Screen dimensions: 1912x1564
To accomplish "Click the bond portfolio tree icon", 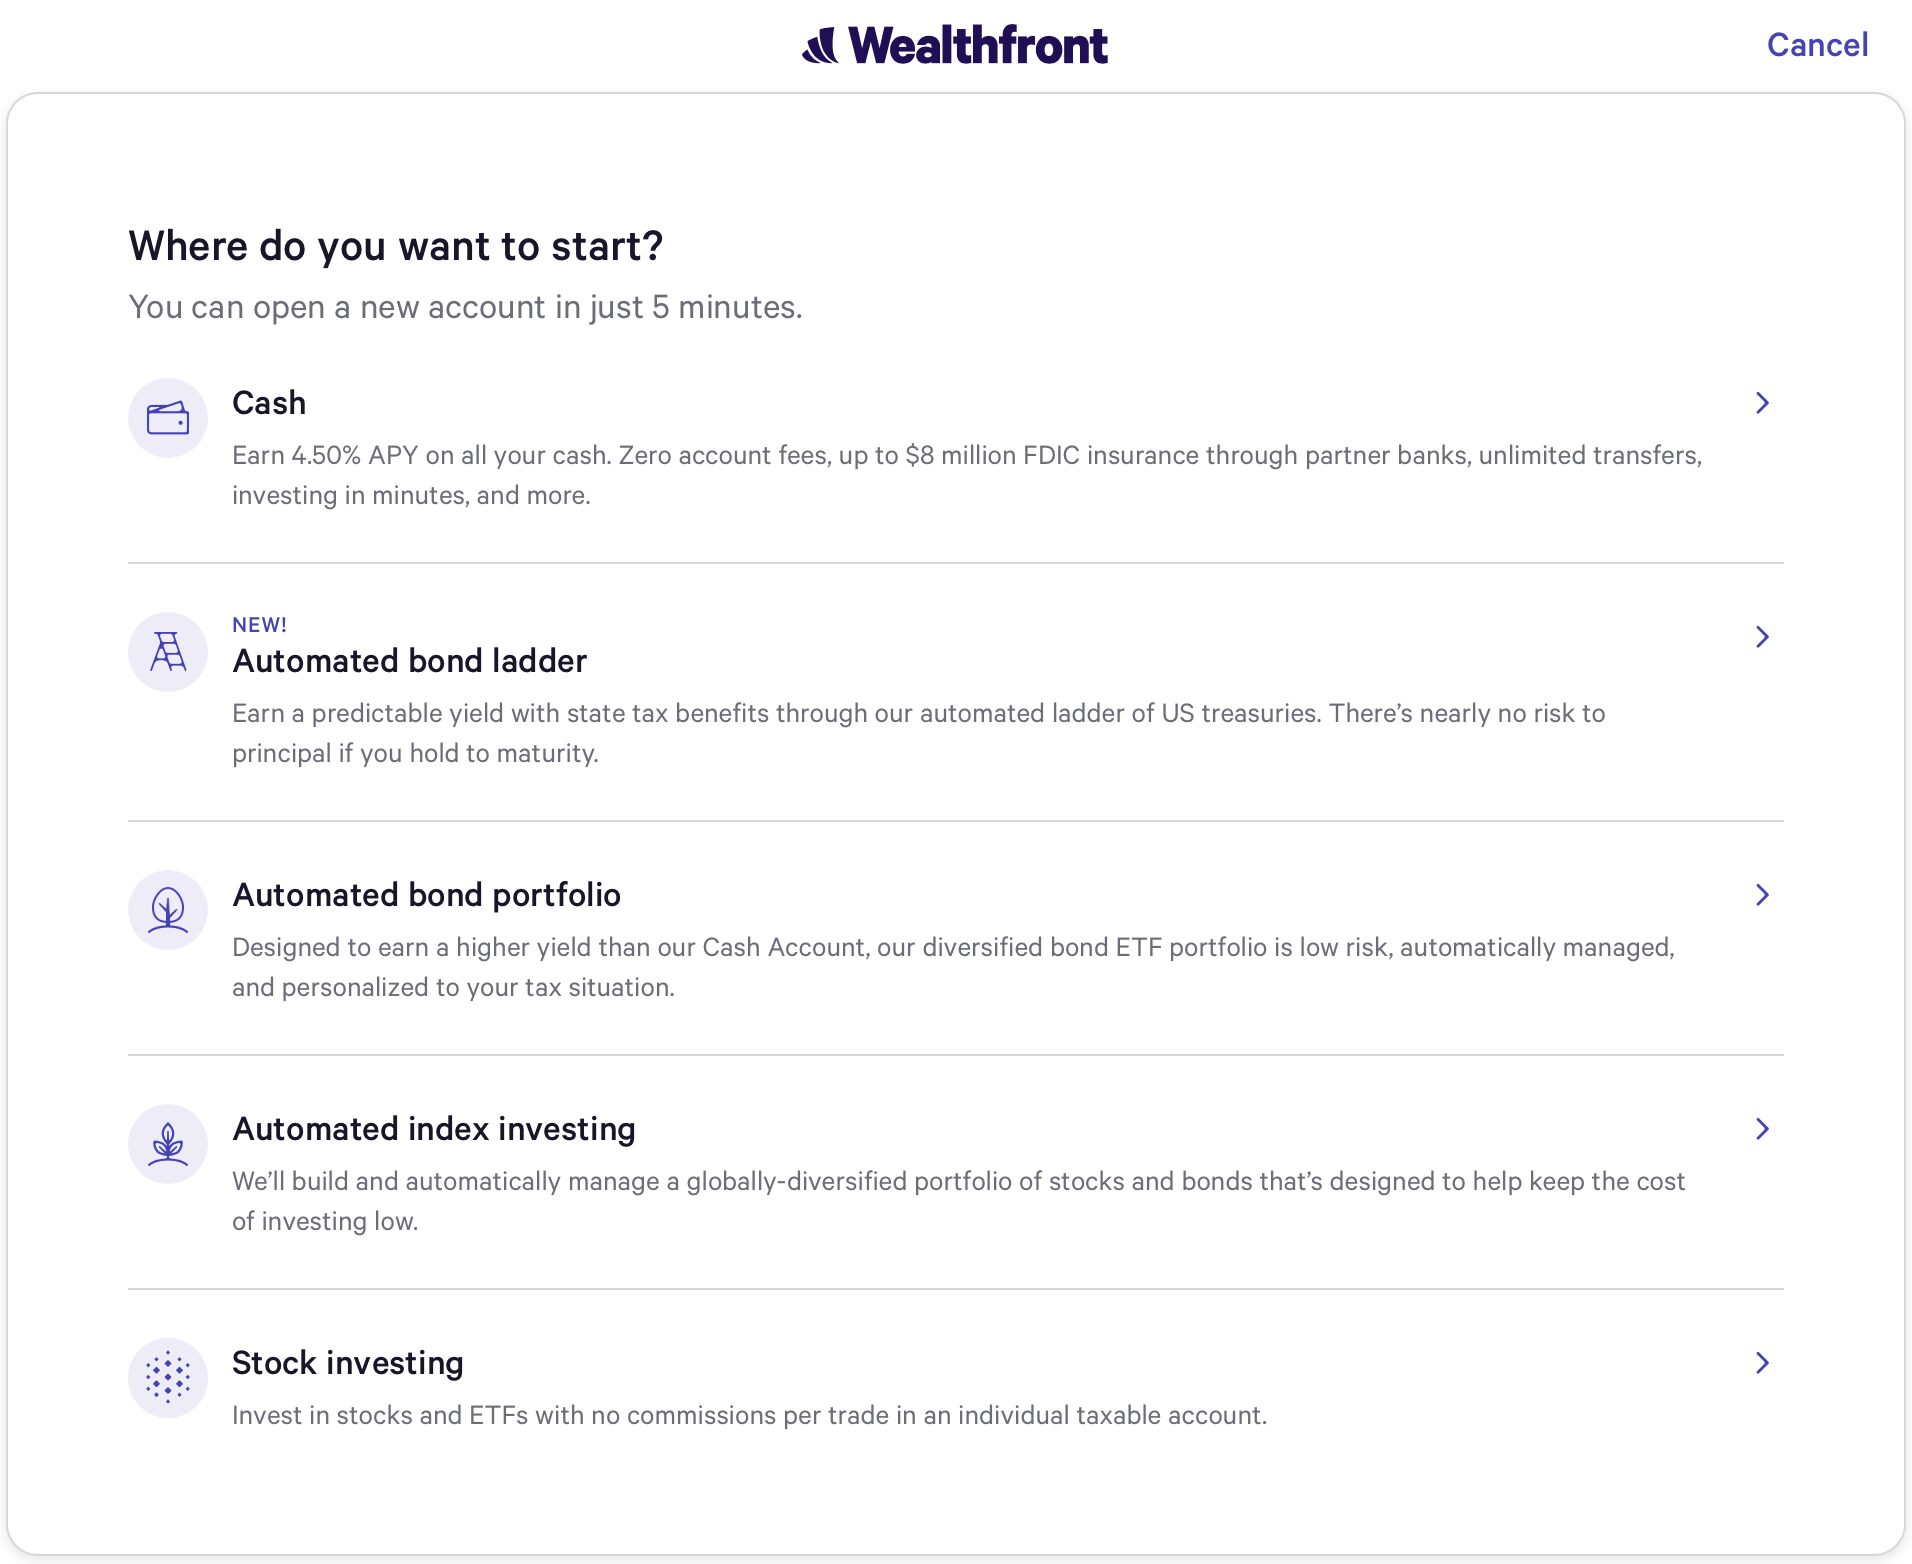I will click(168, 910).
